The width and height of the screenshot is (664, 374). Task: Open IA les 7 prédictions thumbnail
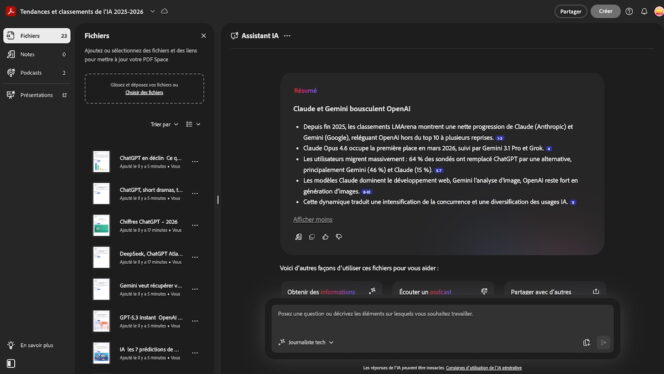pos(101,353)
